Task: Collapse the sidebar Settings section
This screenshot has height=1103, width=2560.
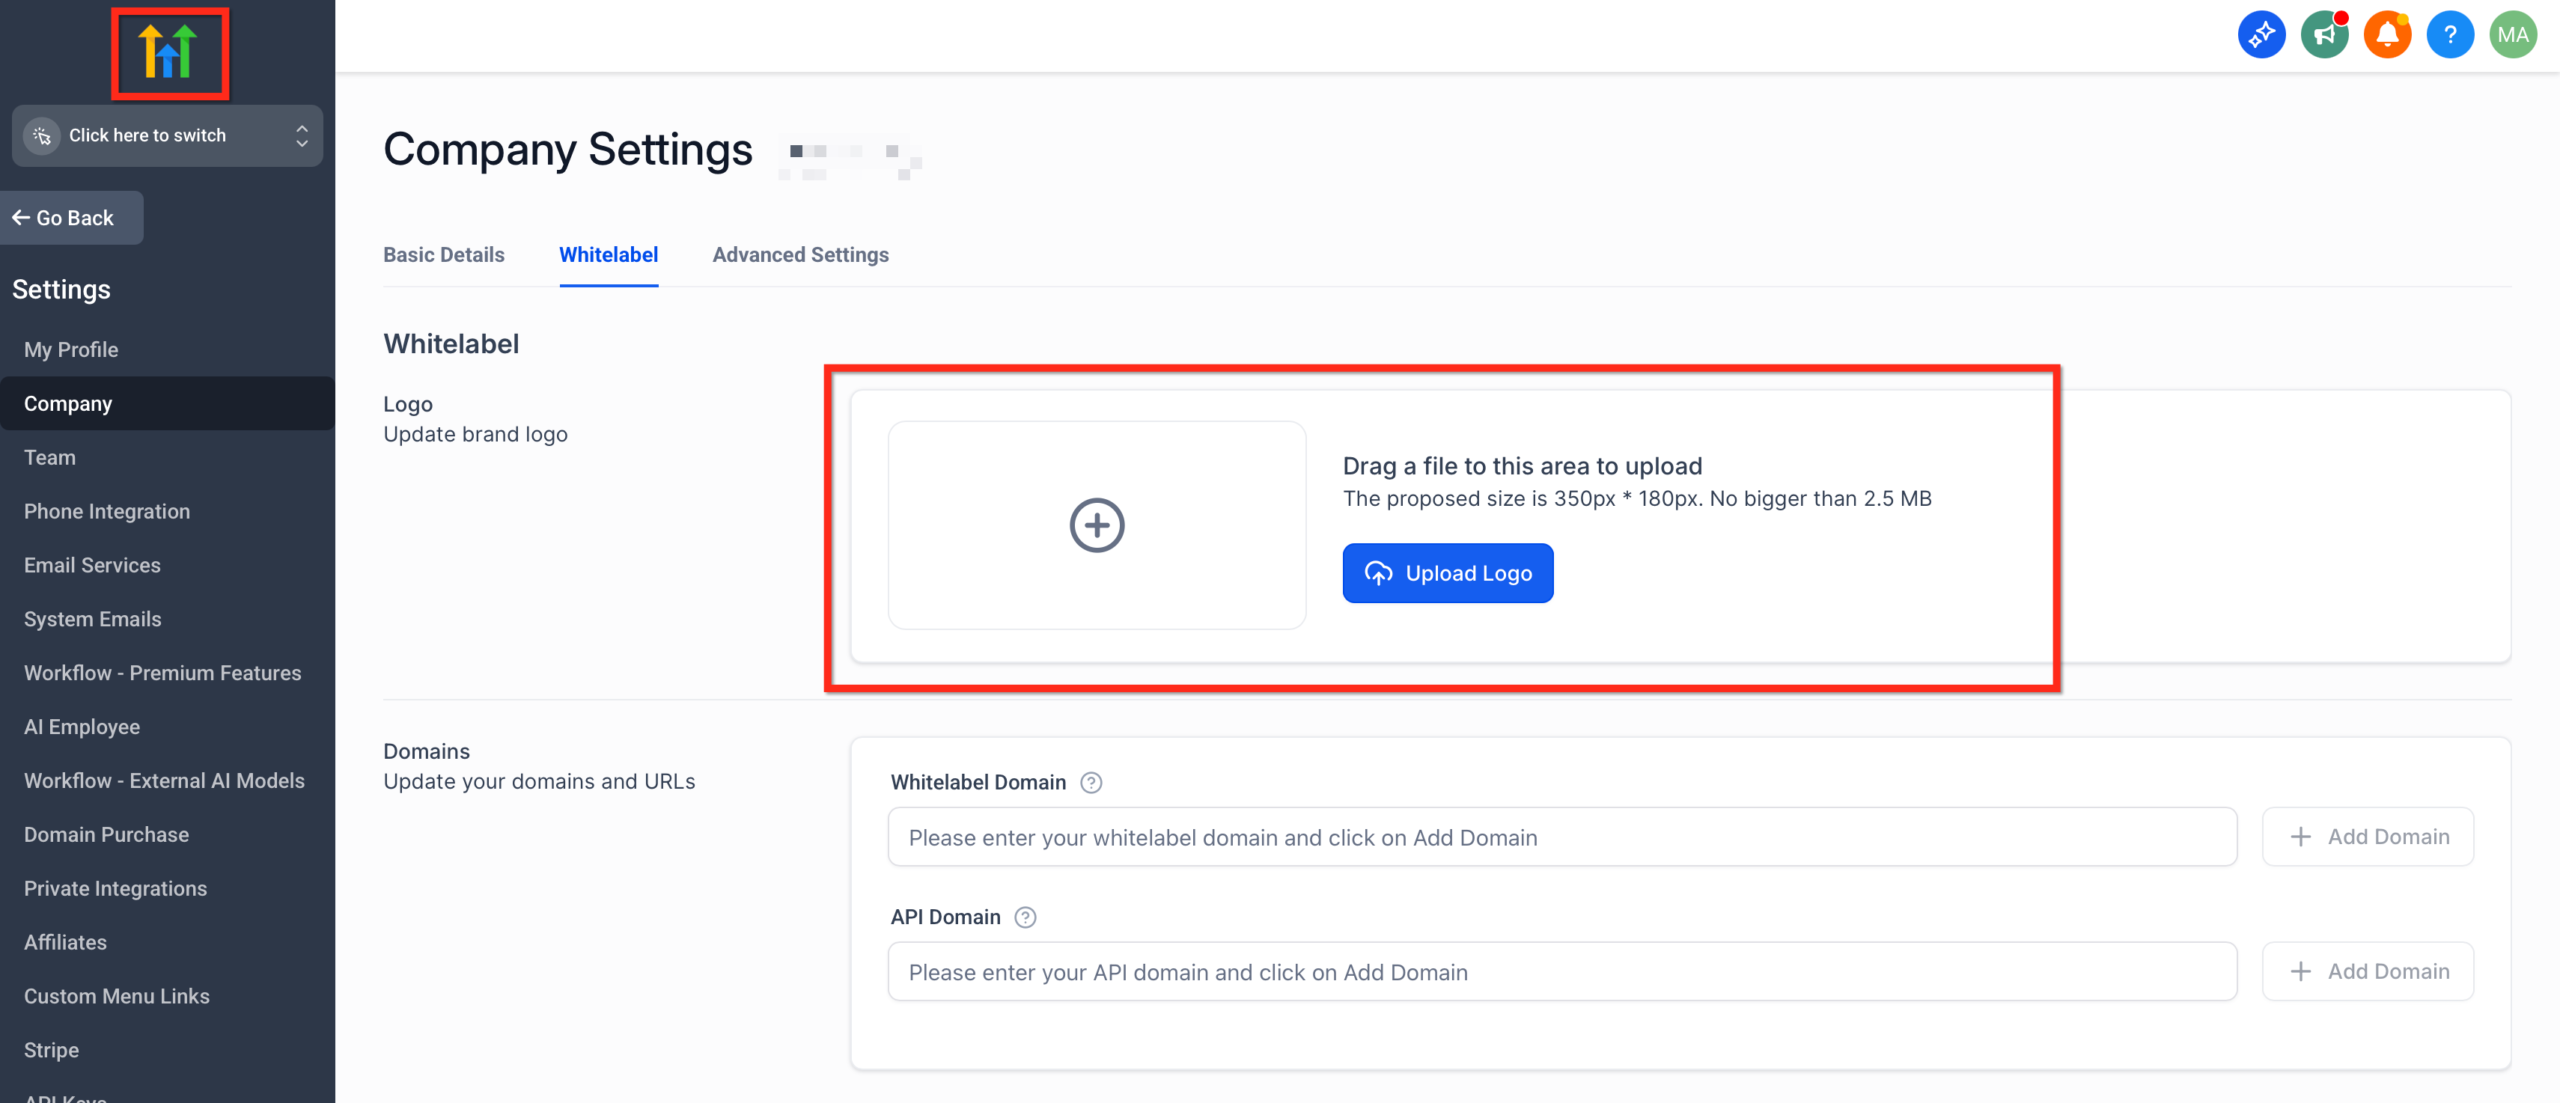Action: 61,289
